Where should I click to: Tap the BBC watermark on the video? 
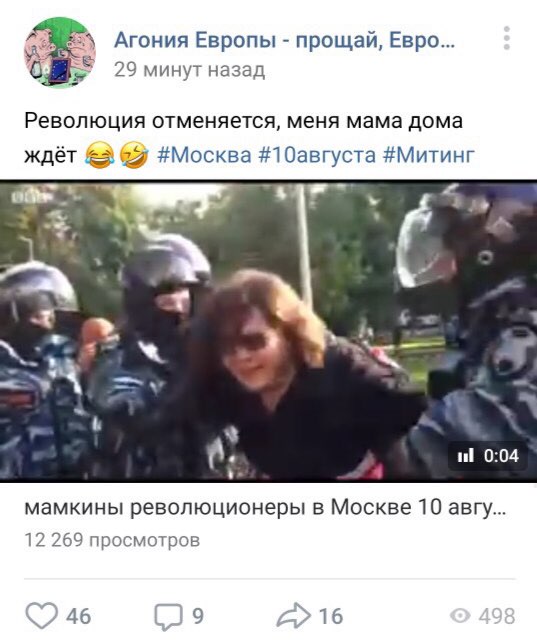click(27, 197)
